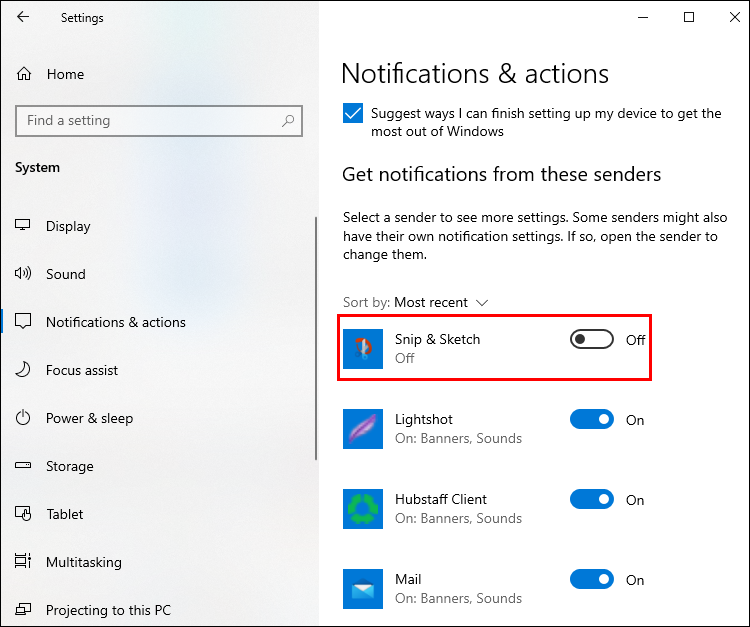
Task: Select the Hubstaff Client icon
Action: point(363,508)
